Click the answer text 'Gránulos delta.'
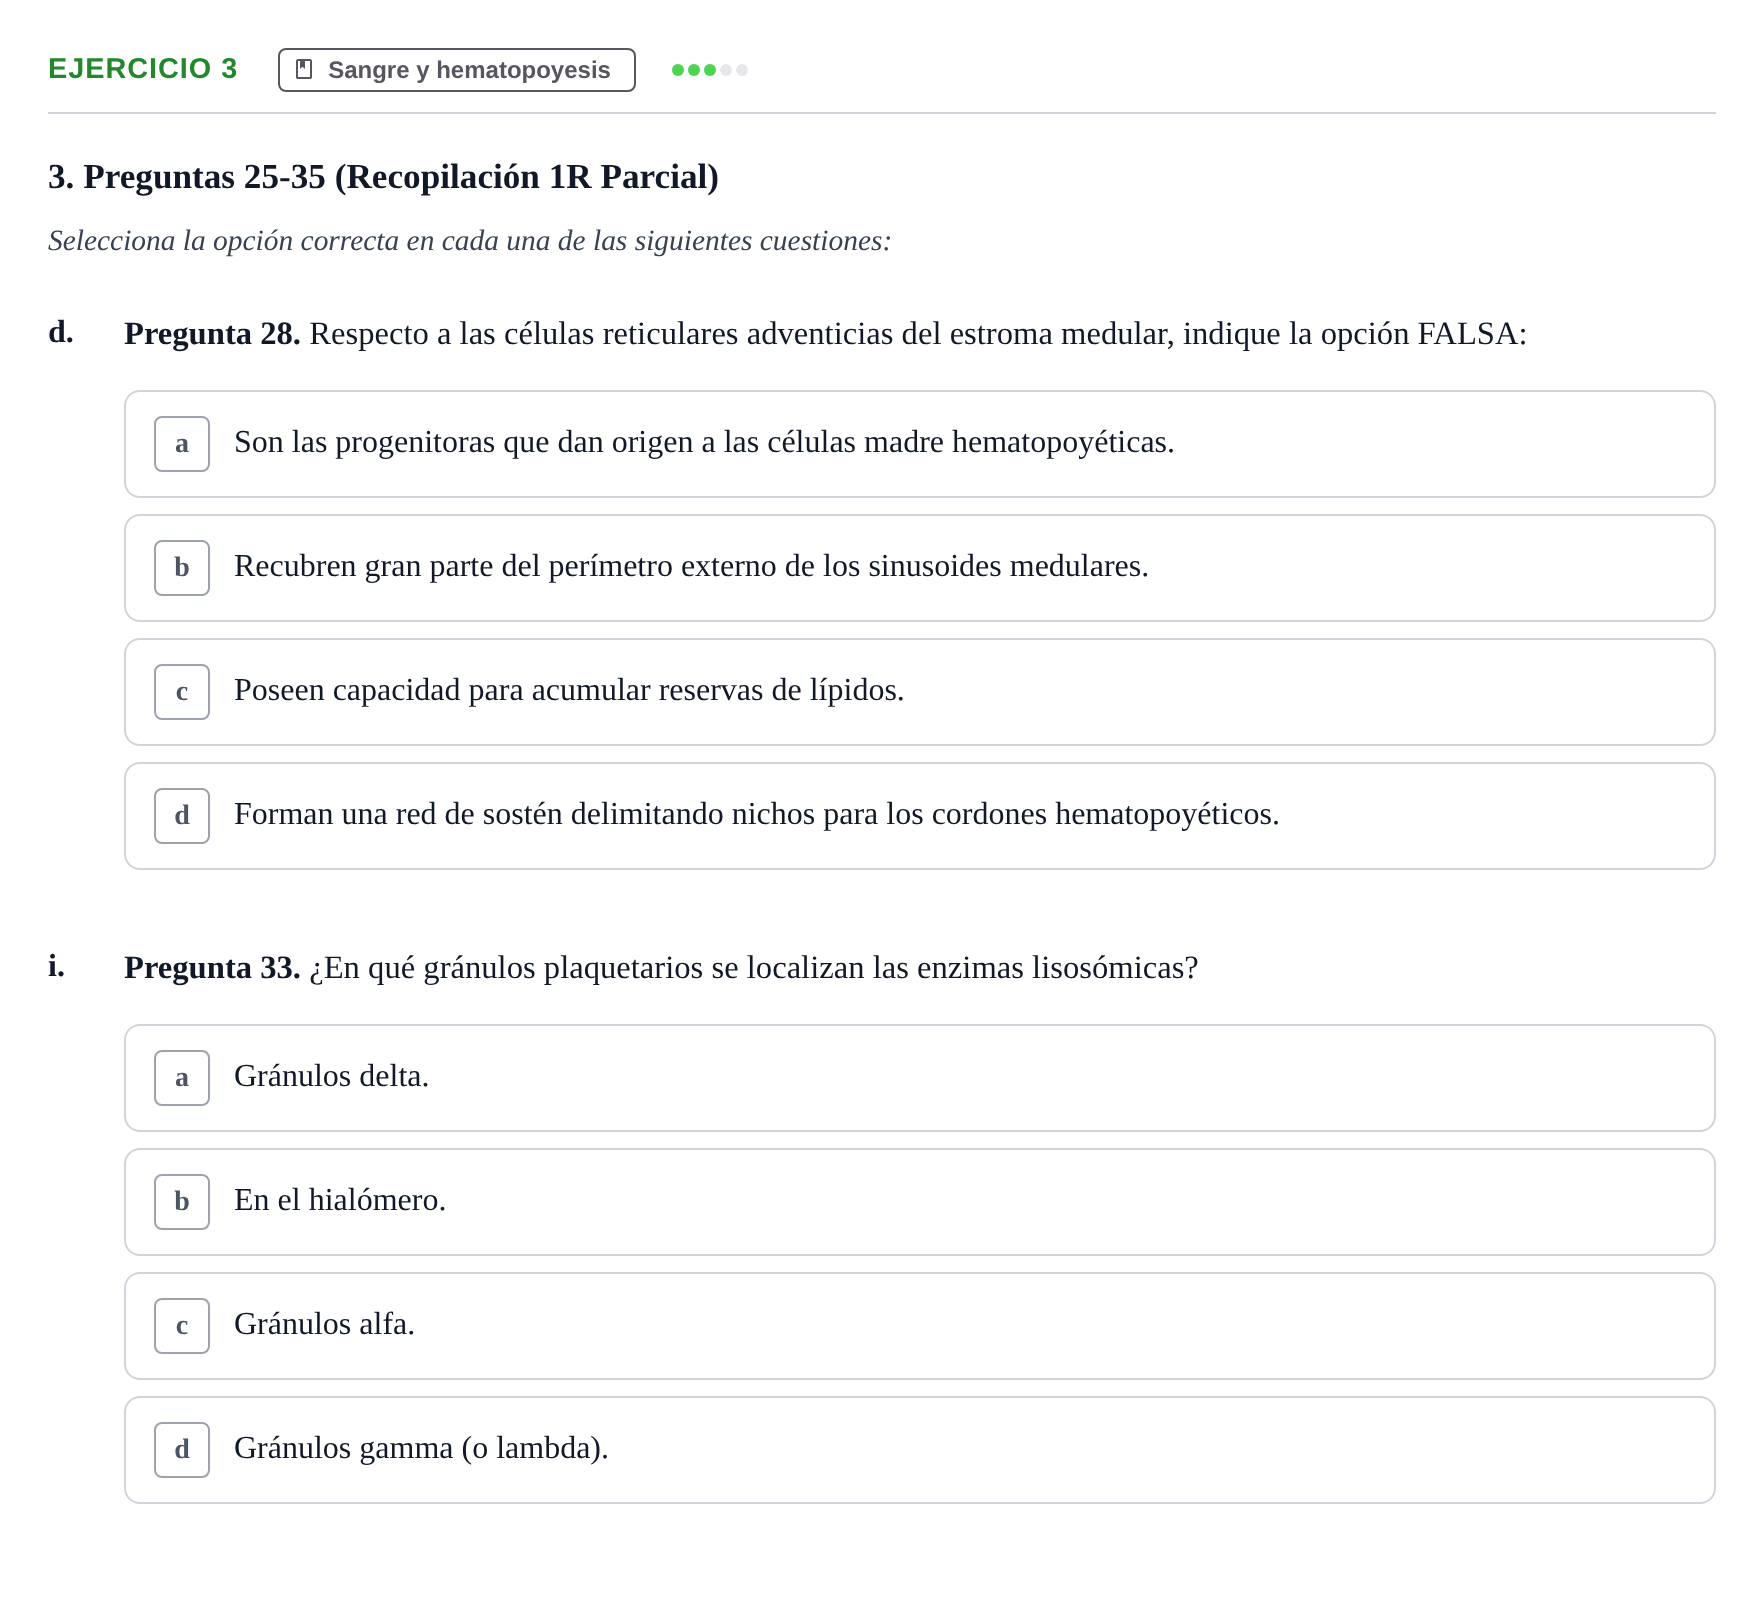The height and width of the screenshot is (1598, 1764). click(x=331, y=1076)
